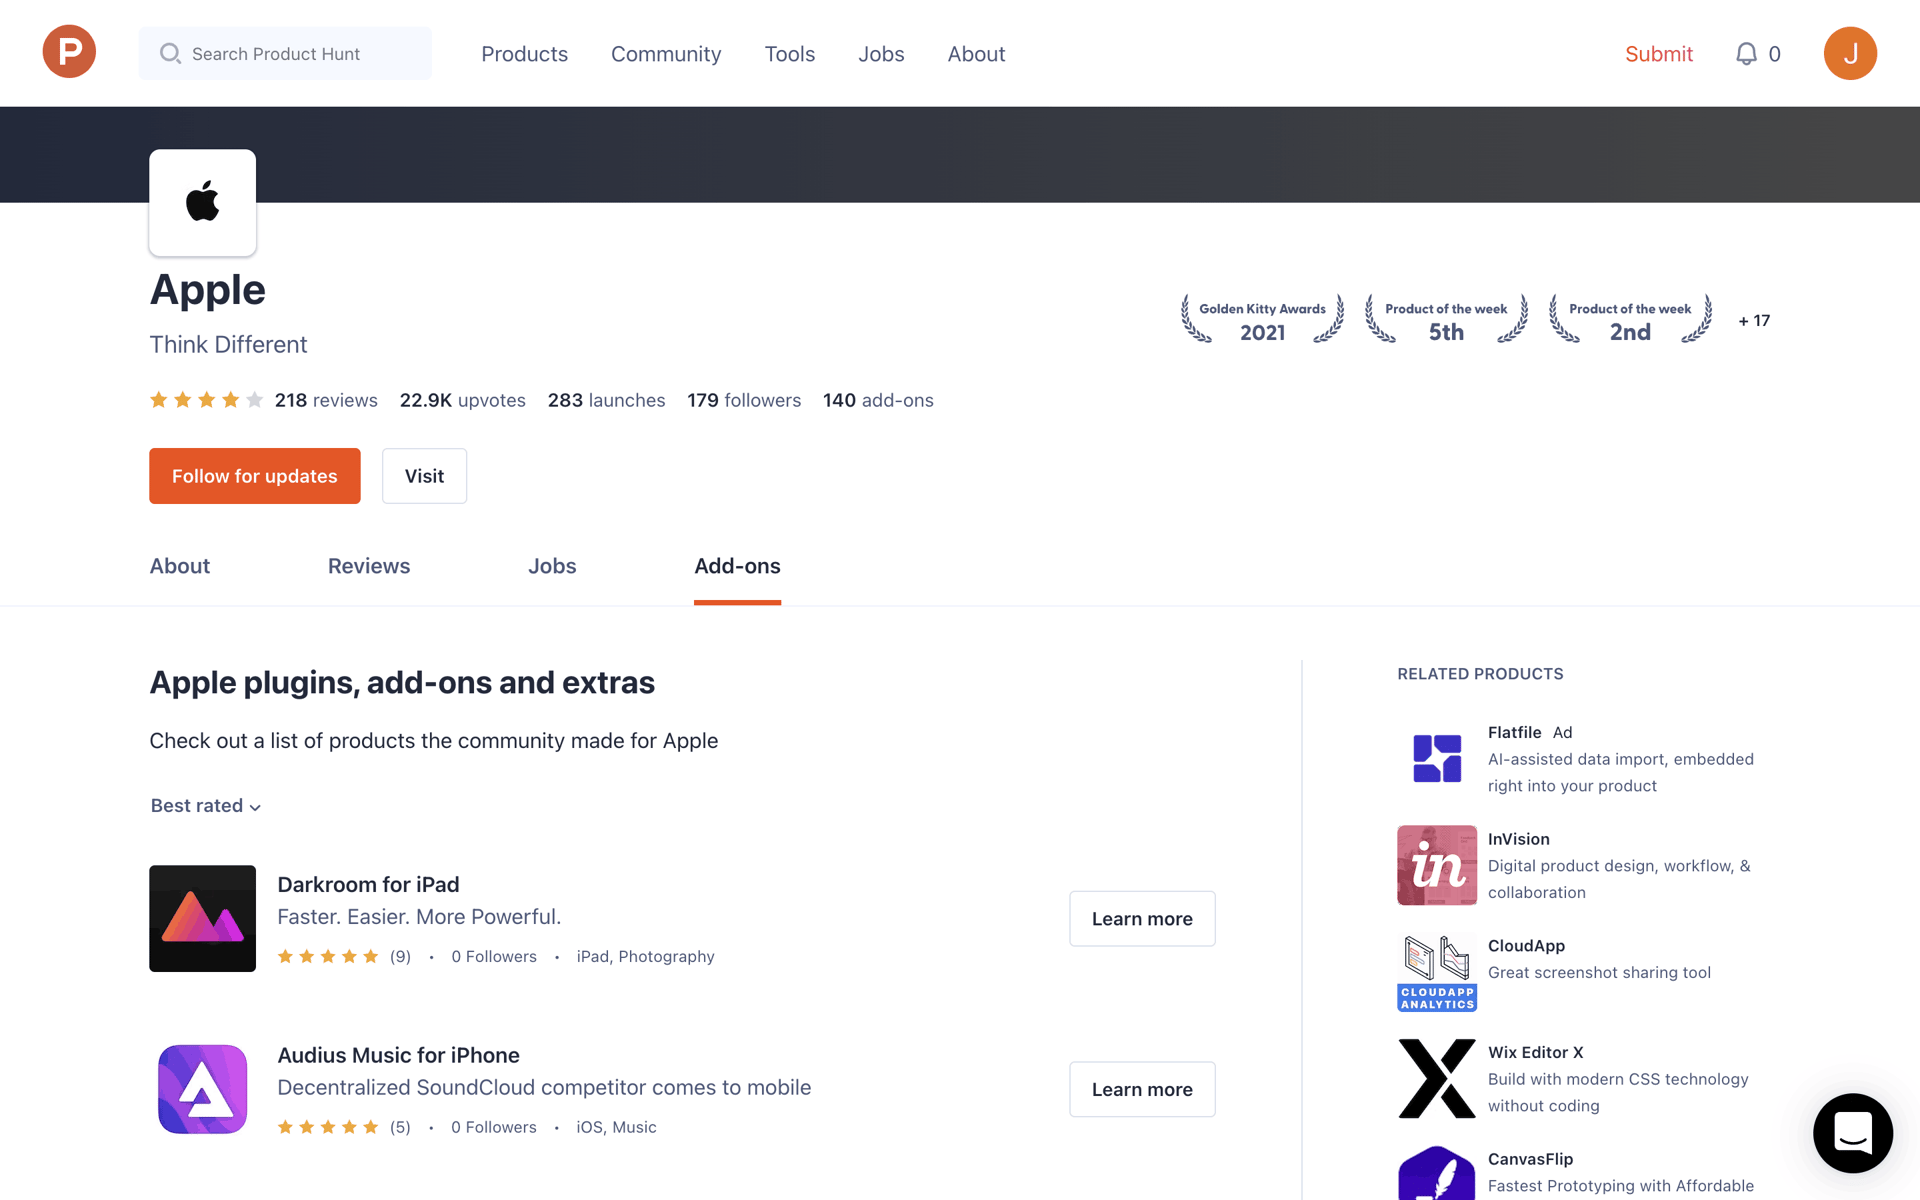Open the Products nav menu
The width and height of the screenshot is (1920, 1200).
coord(524,54)
